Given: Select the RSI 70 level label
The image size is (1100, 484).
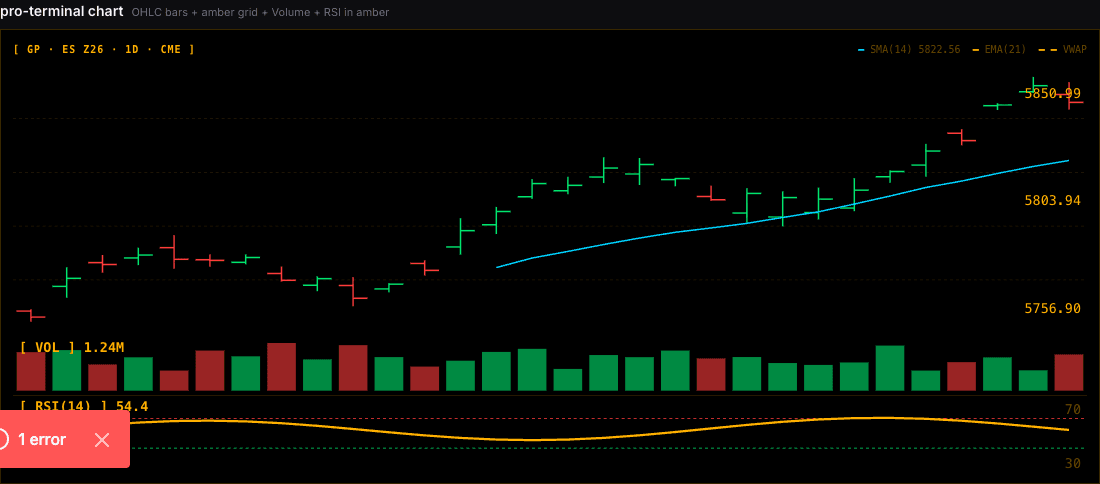Looking at the screenshot, I should tap(1073, 409).
